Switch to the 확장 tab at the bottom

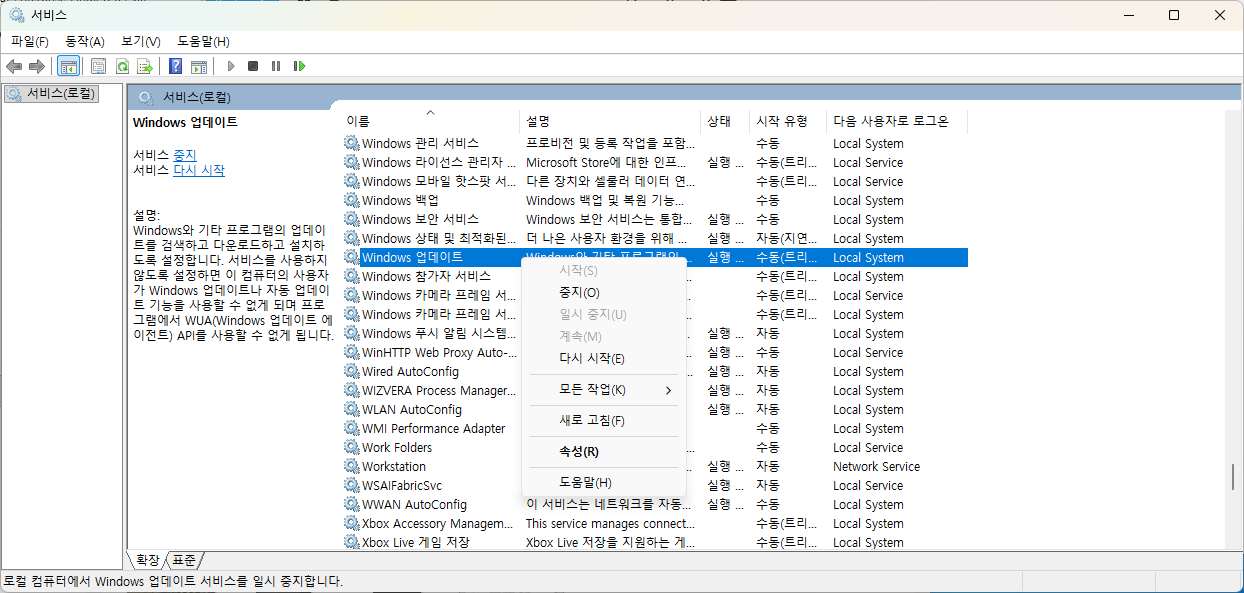(x=147, y=560)
